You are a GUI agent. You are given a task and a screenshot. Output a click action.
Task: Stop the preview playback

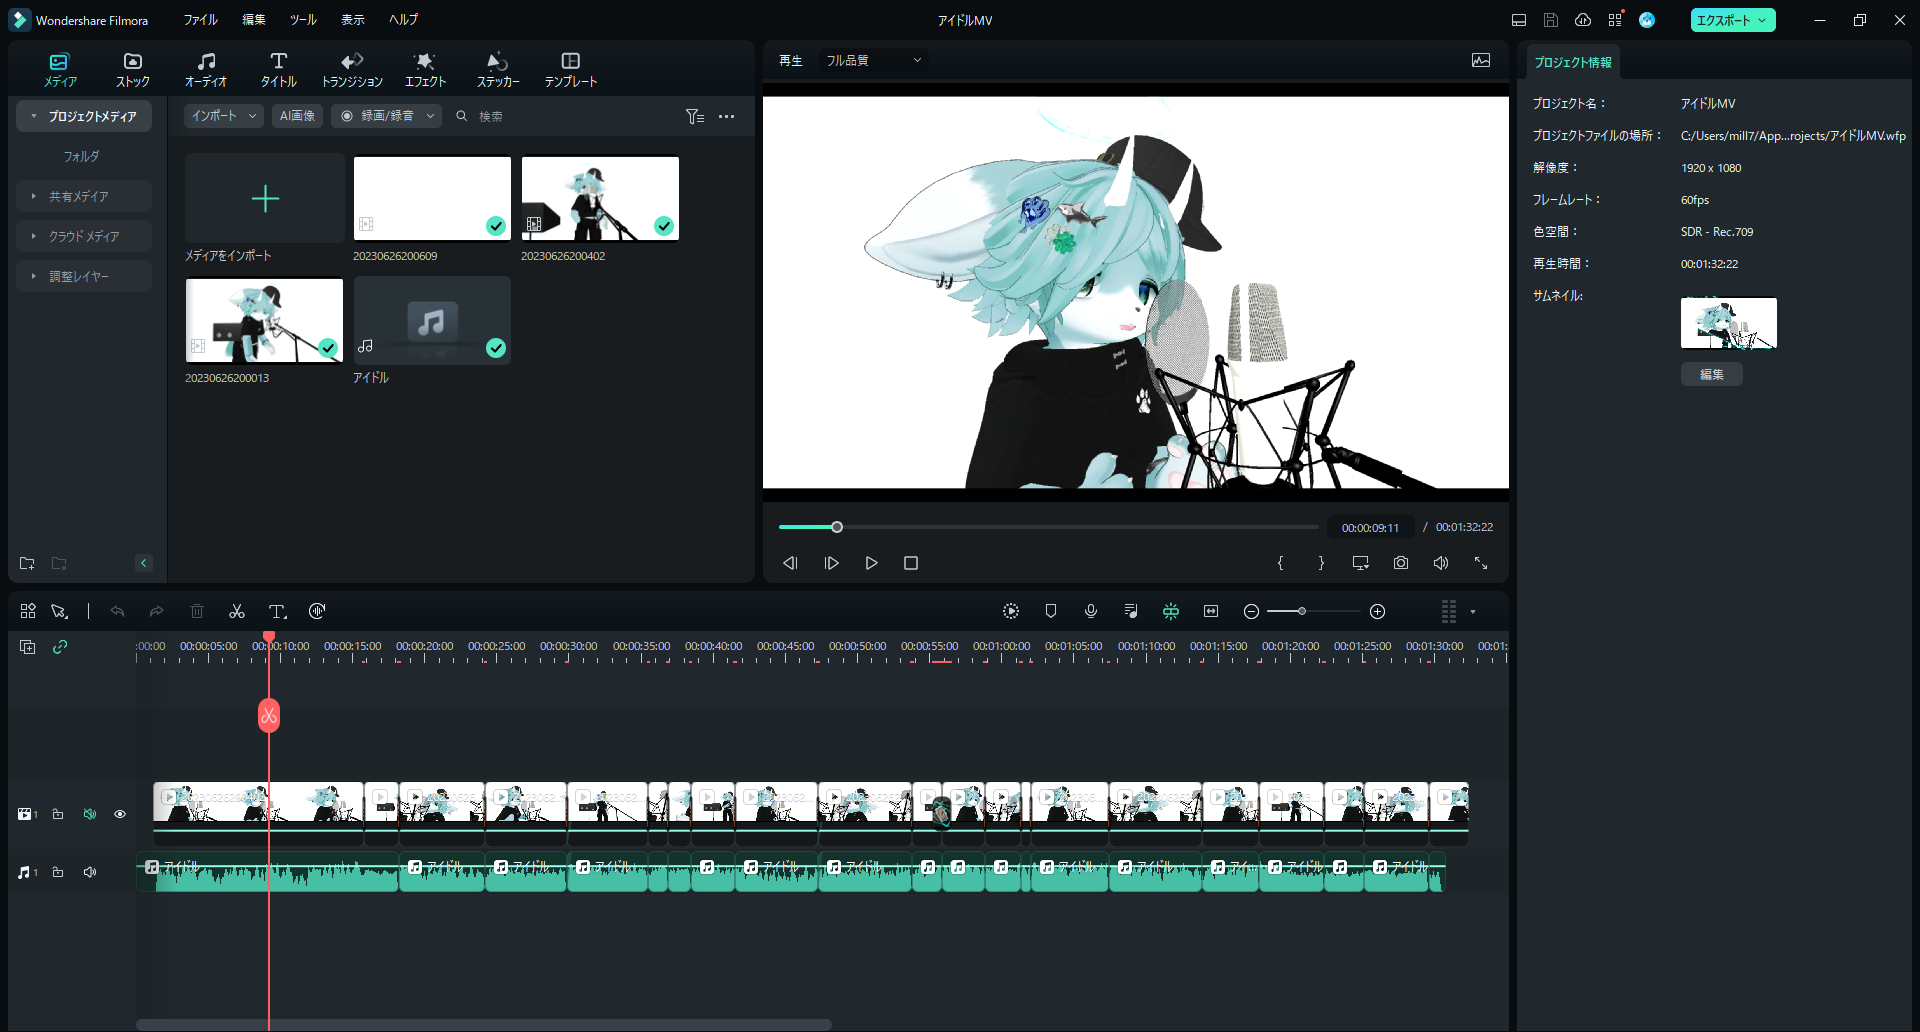click(911, 563)
